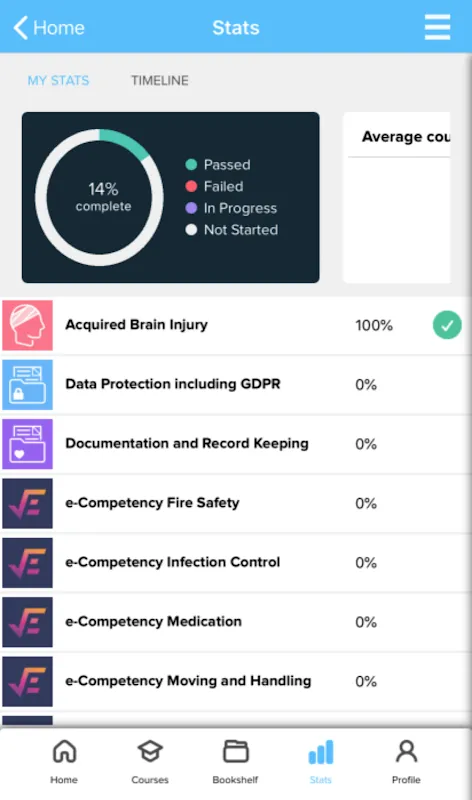Tap the green completed checkmark badge
The height and width of the screenshot is (800, 472).
[447, 325]
